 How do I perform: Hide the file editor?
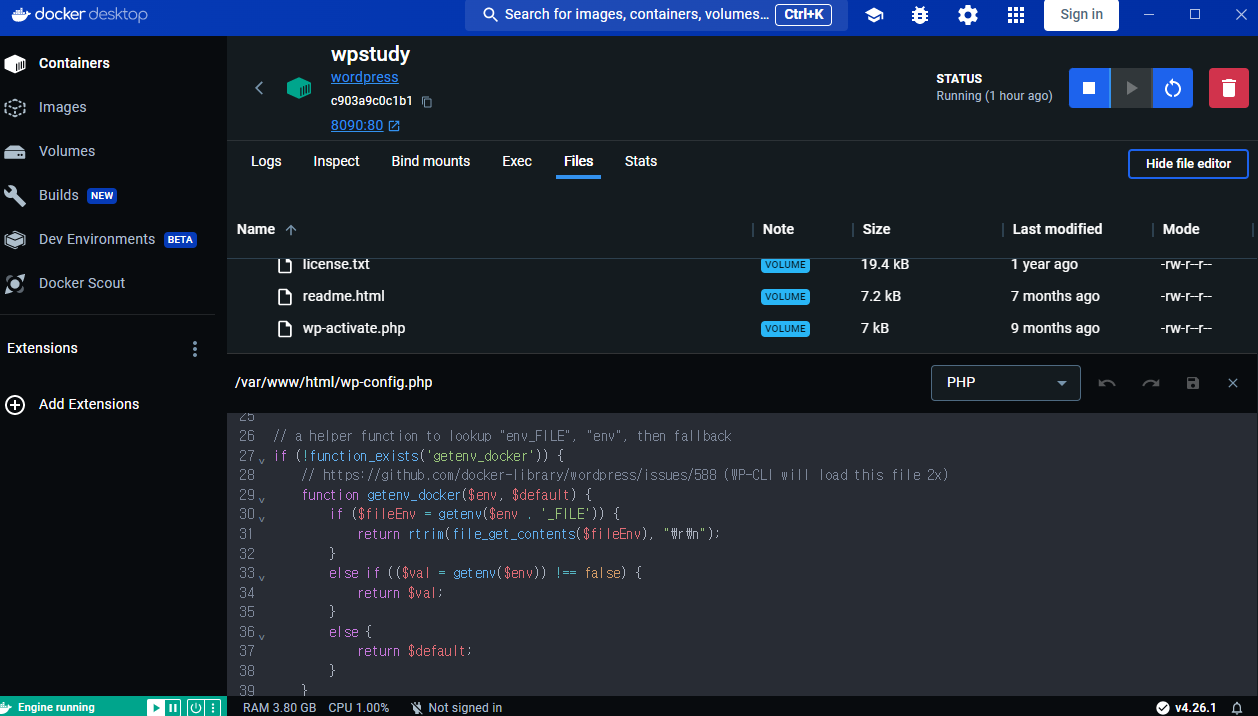coord(1188,164)
